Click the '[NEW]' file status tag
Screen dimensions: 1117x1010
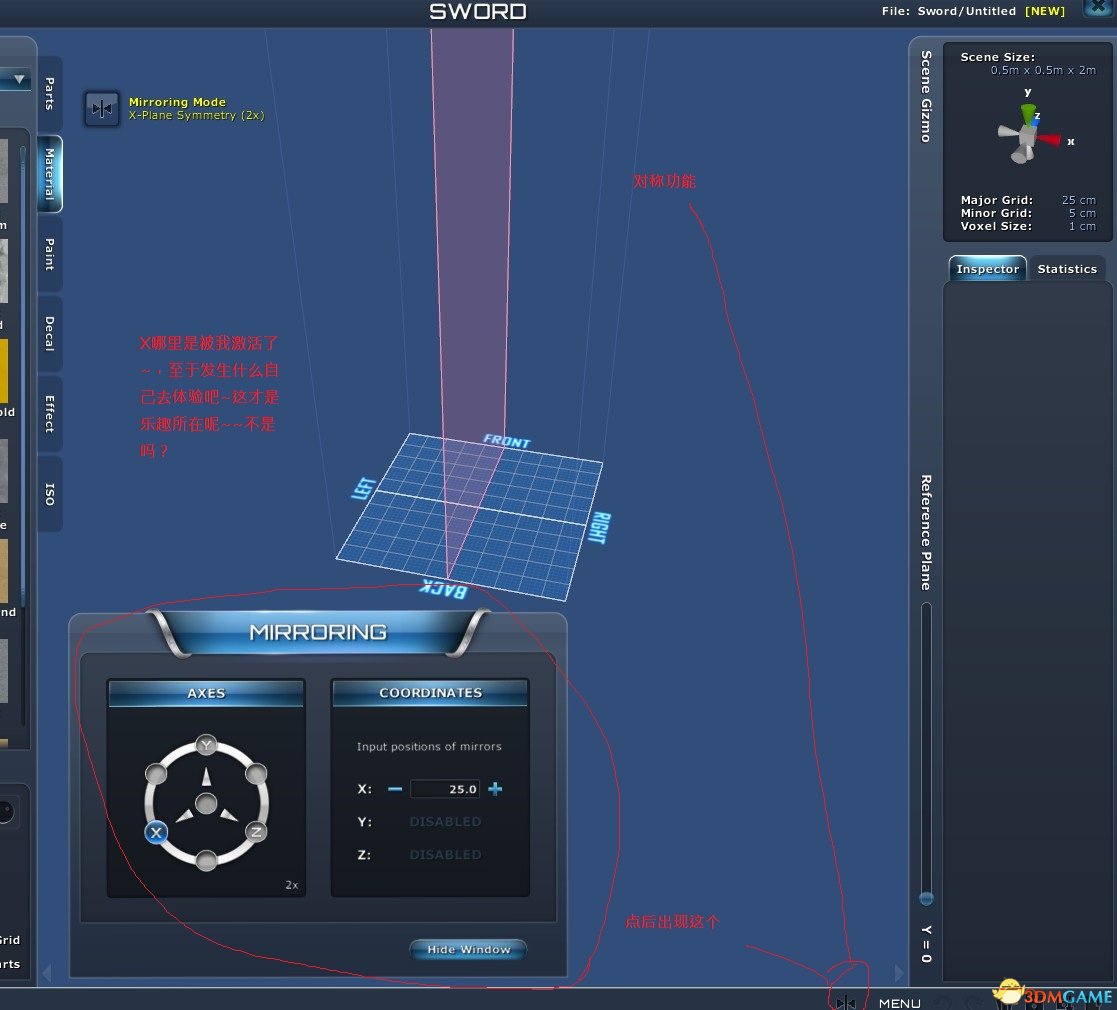click(x=1045, y=11)
